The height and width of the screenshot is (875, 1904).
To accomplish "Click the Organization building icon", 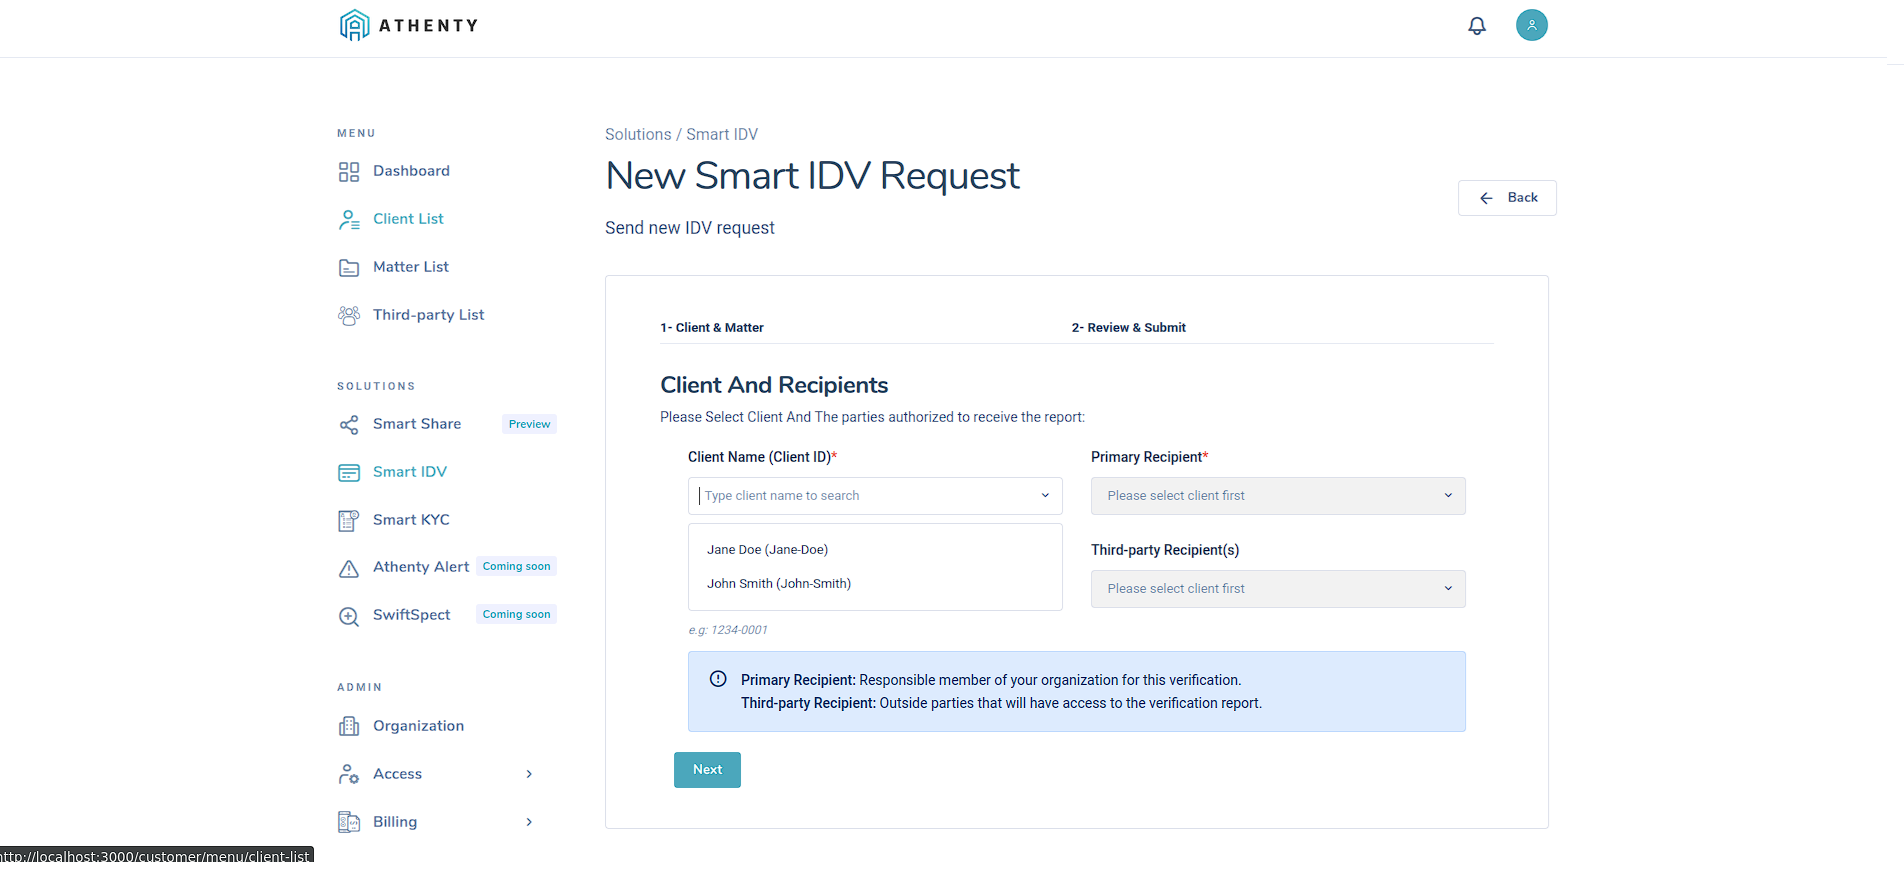I will coord(349,727).
